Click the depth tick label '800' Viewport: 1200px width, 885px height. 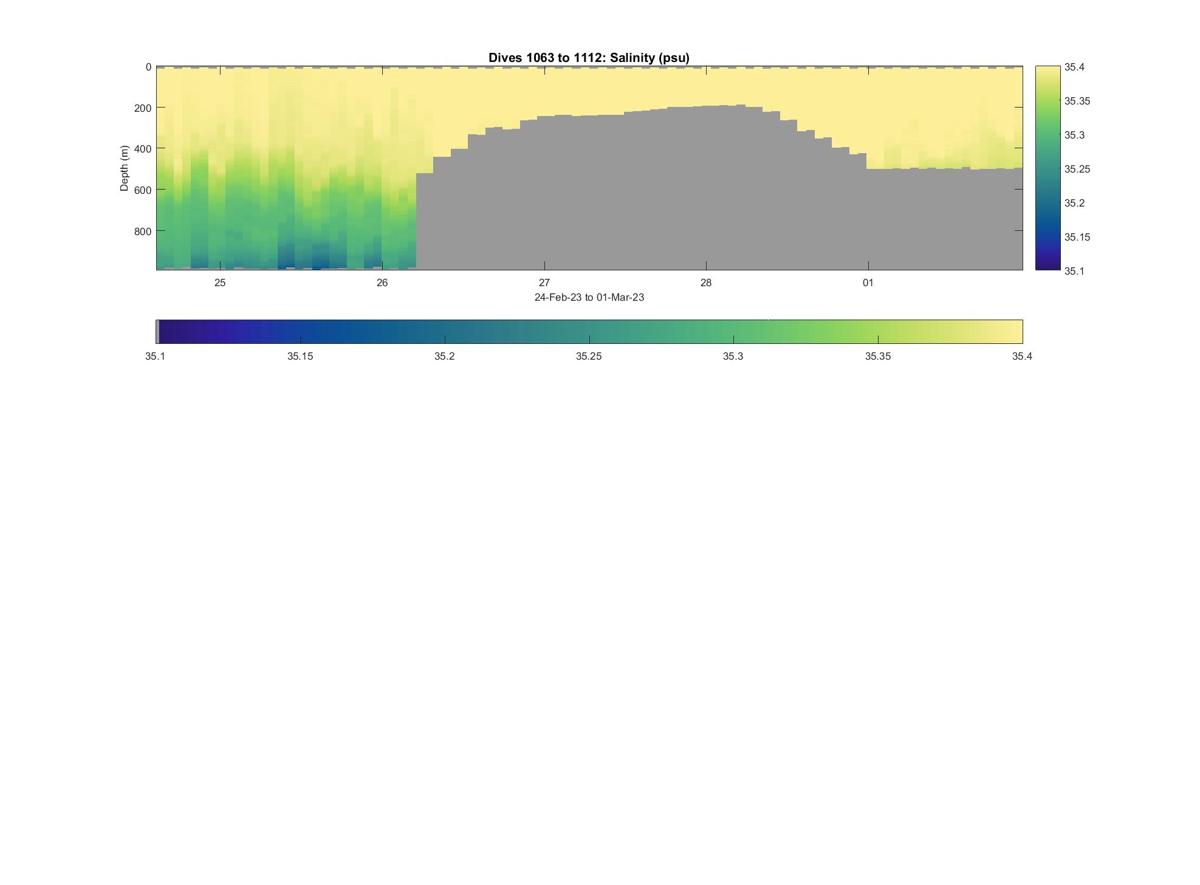coord(143,231)
